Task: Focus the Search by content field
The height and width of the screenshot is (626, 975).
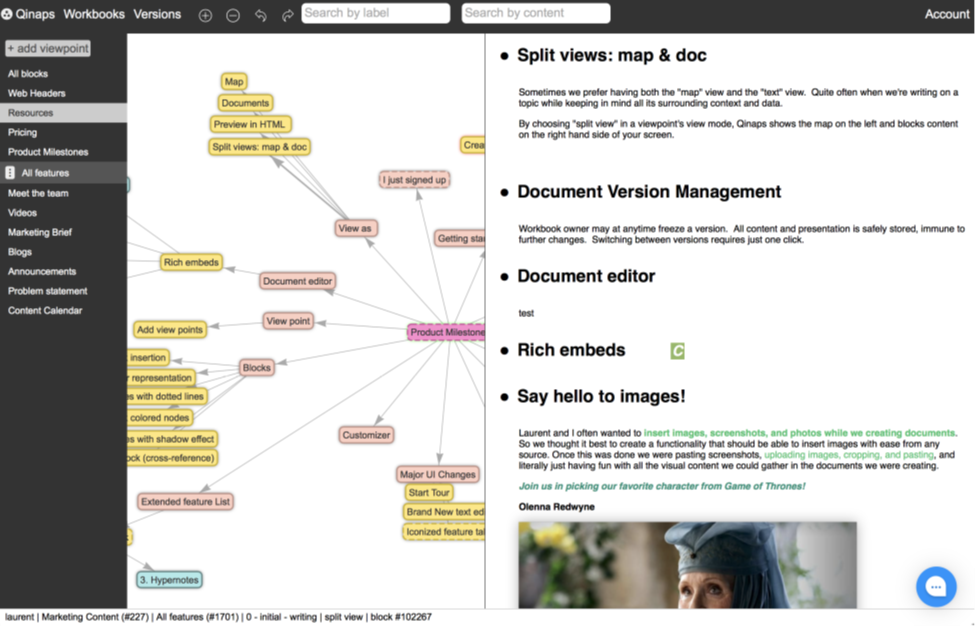Action: [x=536, y=13]
